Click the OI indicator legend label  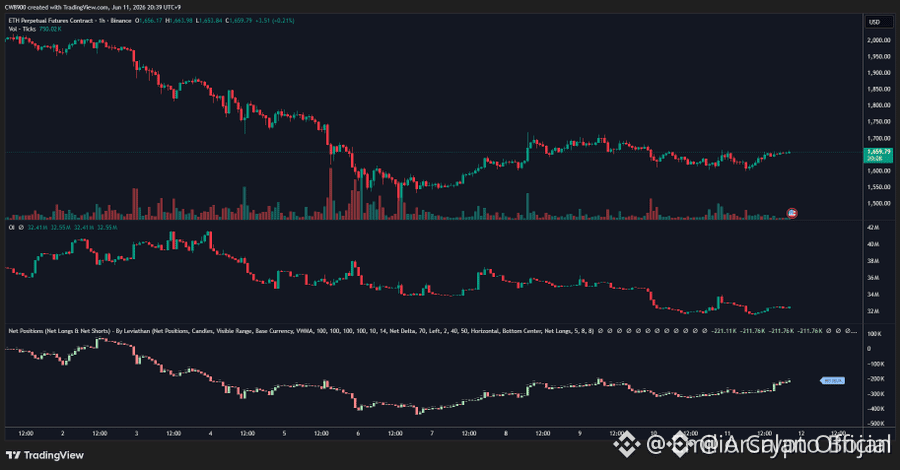click(x=11, y=228)
